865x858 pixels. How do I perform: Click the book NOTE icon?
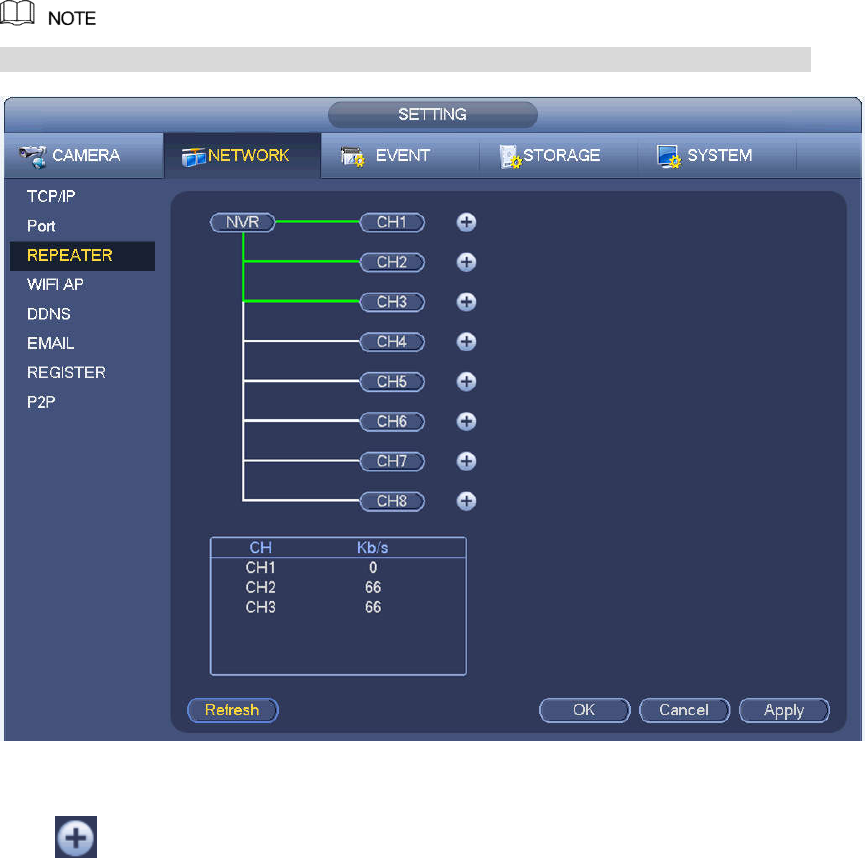coord(17,13)
